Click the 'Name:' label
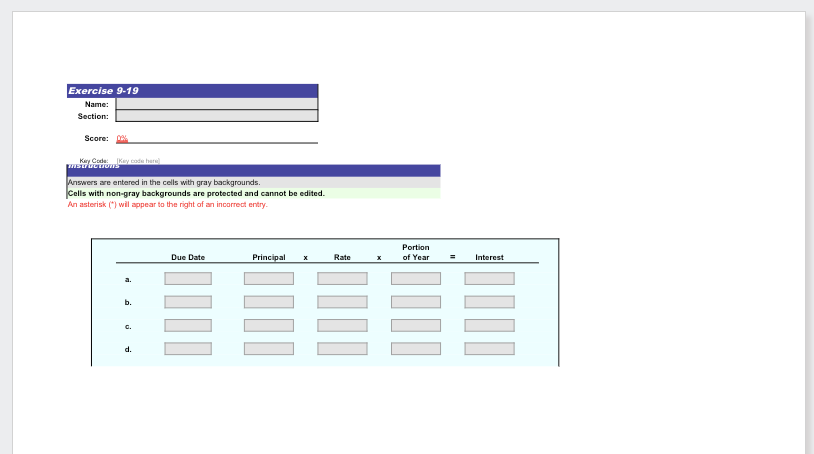Image resolution: width=814 pixels, height=454 pixels. 97,104
